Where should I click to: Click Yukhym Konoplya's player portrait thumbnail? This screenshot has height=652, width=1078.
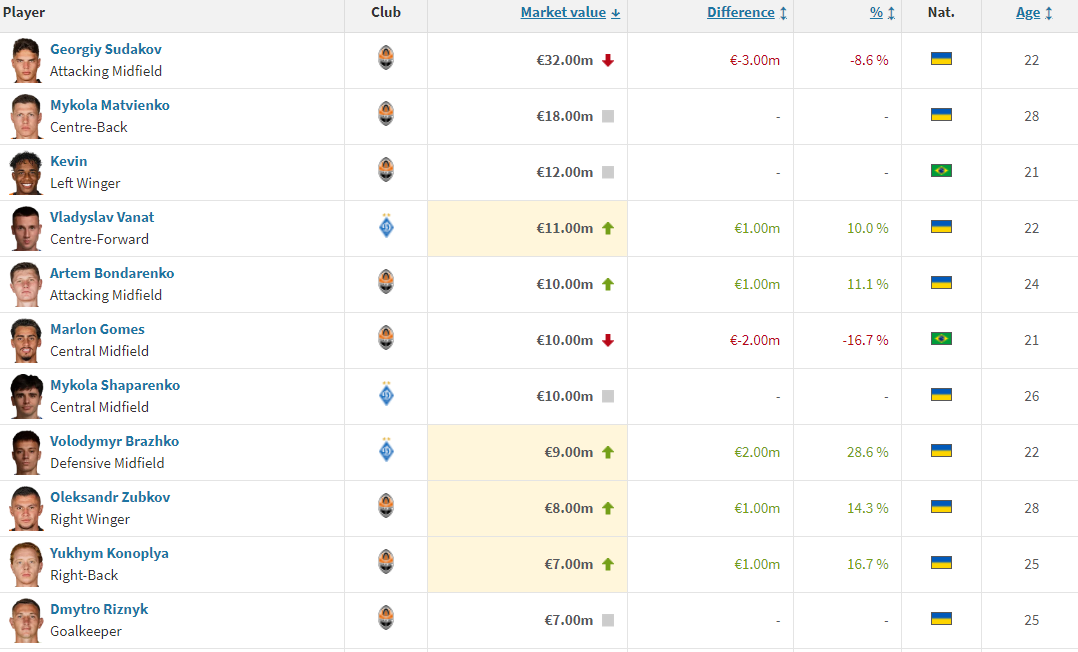point(26,564)
